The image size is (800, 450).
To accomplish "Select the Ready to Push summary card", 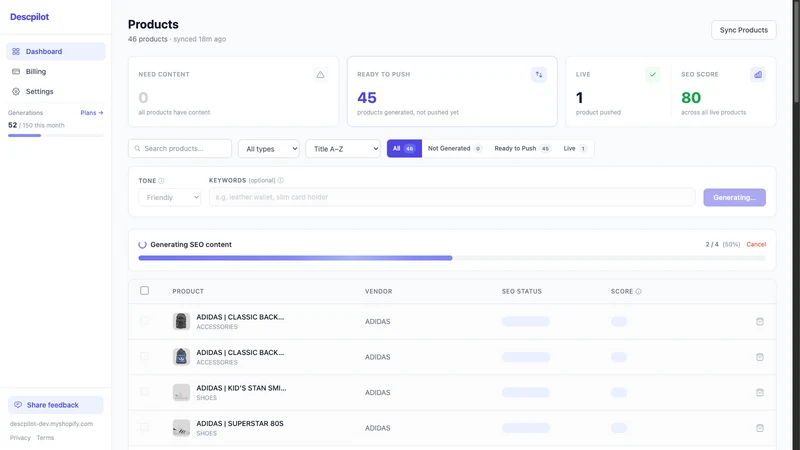I will click(452, 91).
